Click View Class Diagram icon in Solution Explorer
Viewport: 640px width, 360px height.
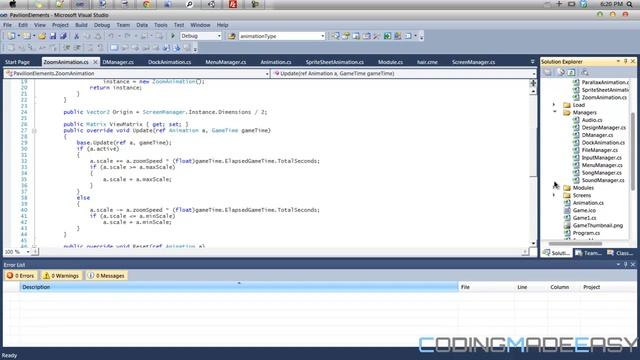(584, 72)
